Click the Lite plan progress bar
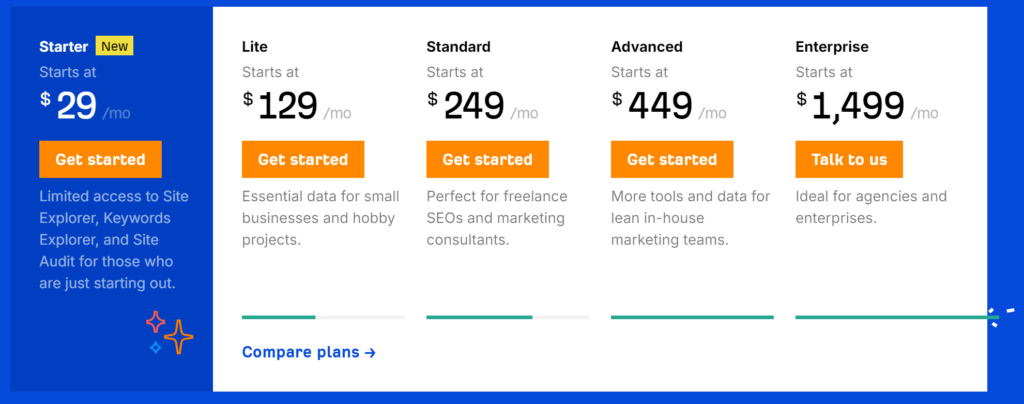Screen dimensions: 1024x404 coord(323,317)
